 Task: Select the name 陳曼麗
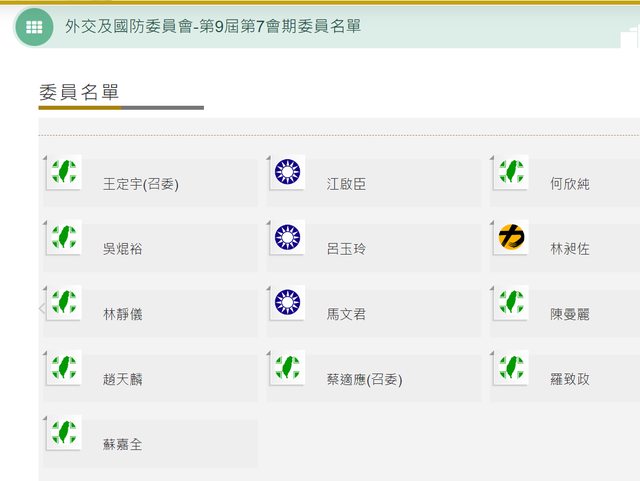pyautogui.click(x=570, y=314)
